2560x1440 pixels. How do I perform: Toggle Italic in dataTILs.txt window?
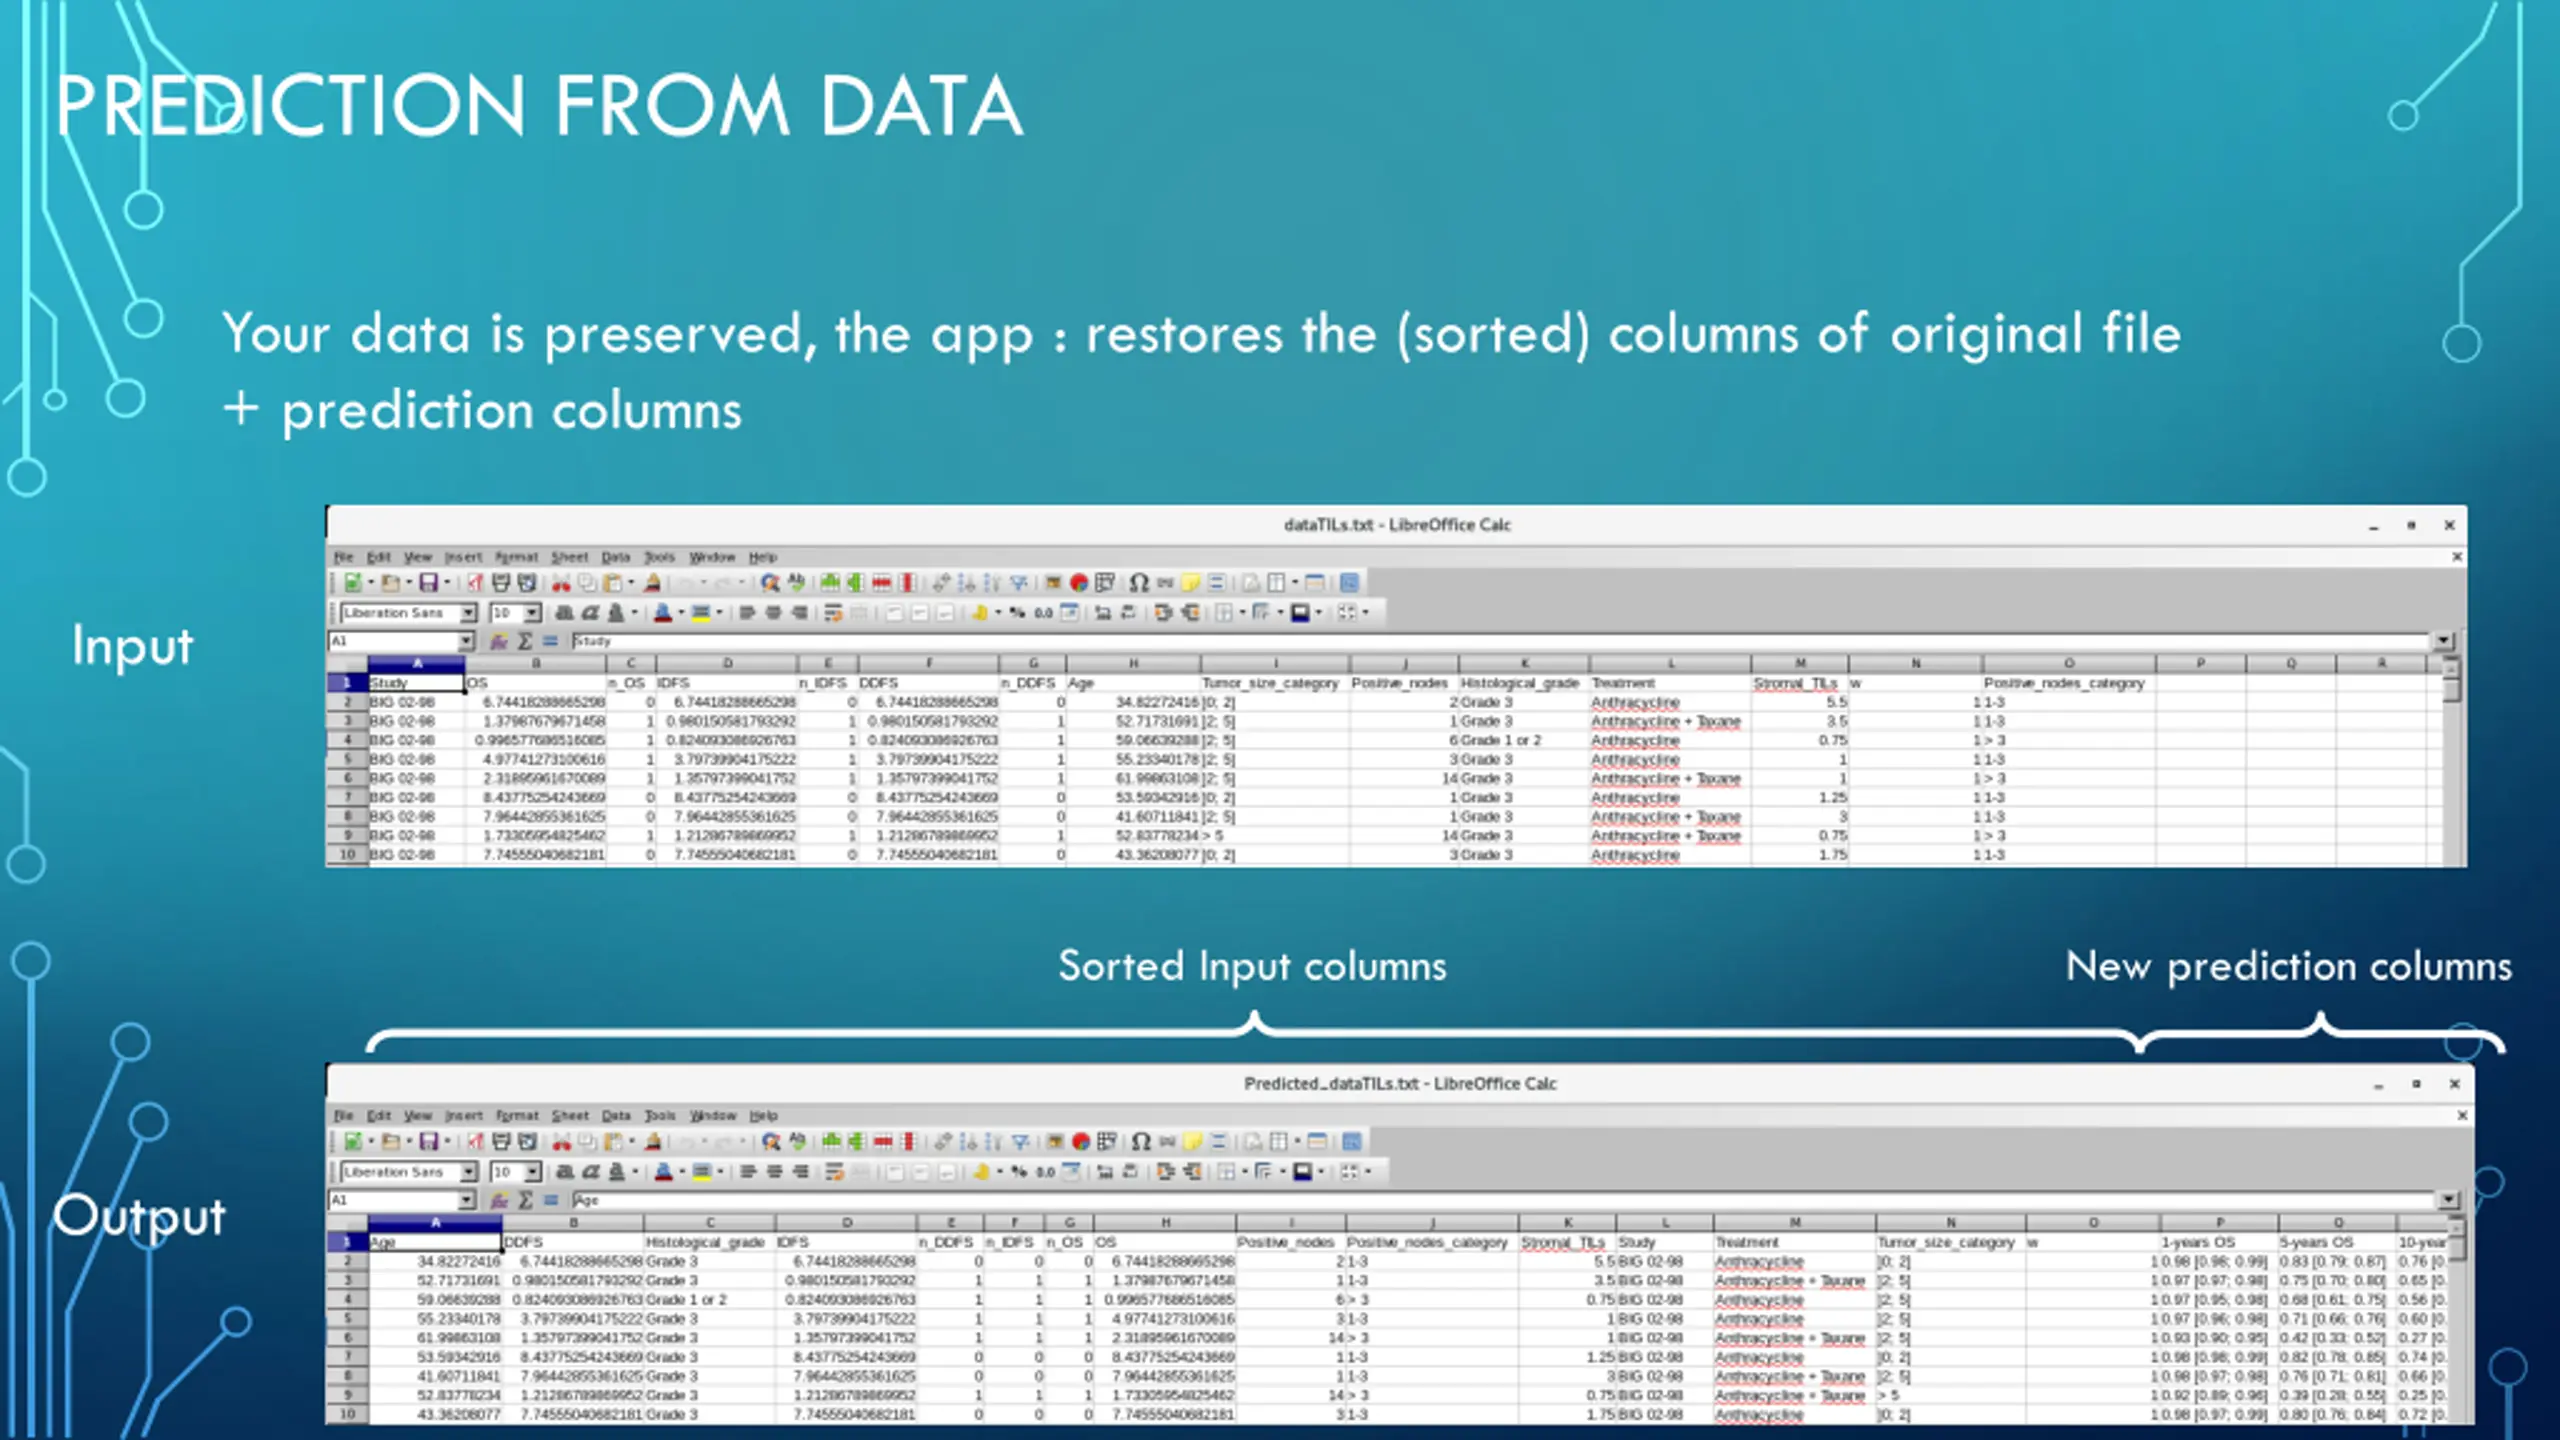pos(590,613)
